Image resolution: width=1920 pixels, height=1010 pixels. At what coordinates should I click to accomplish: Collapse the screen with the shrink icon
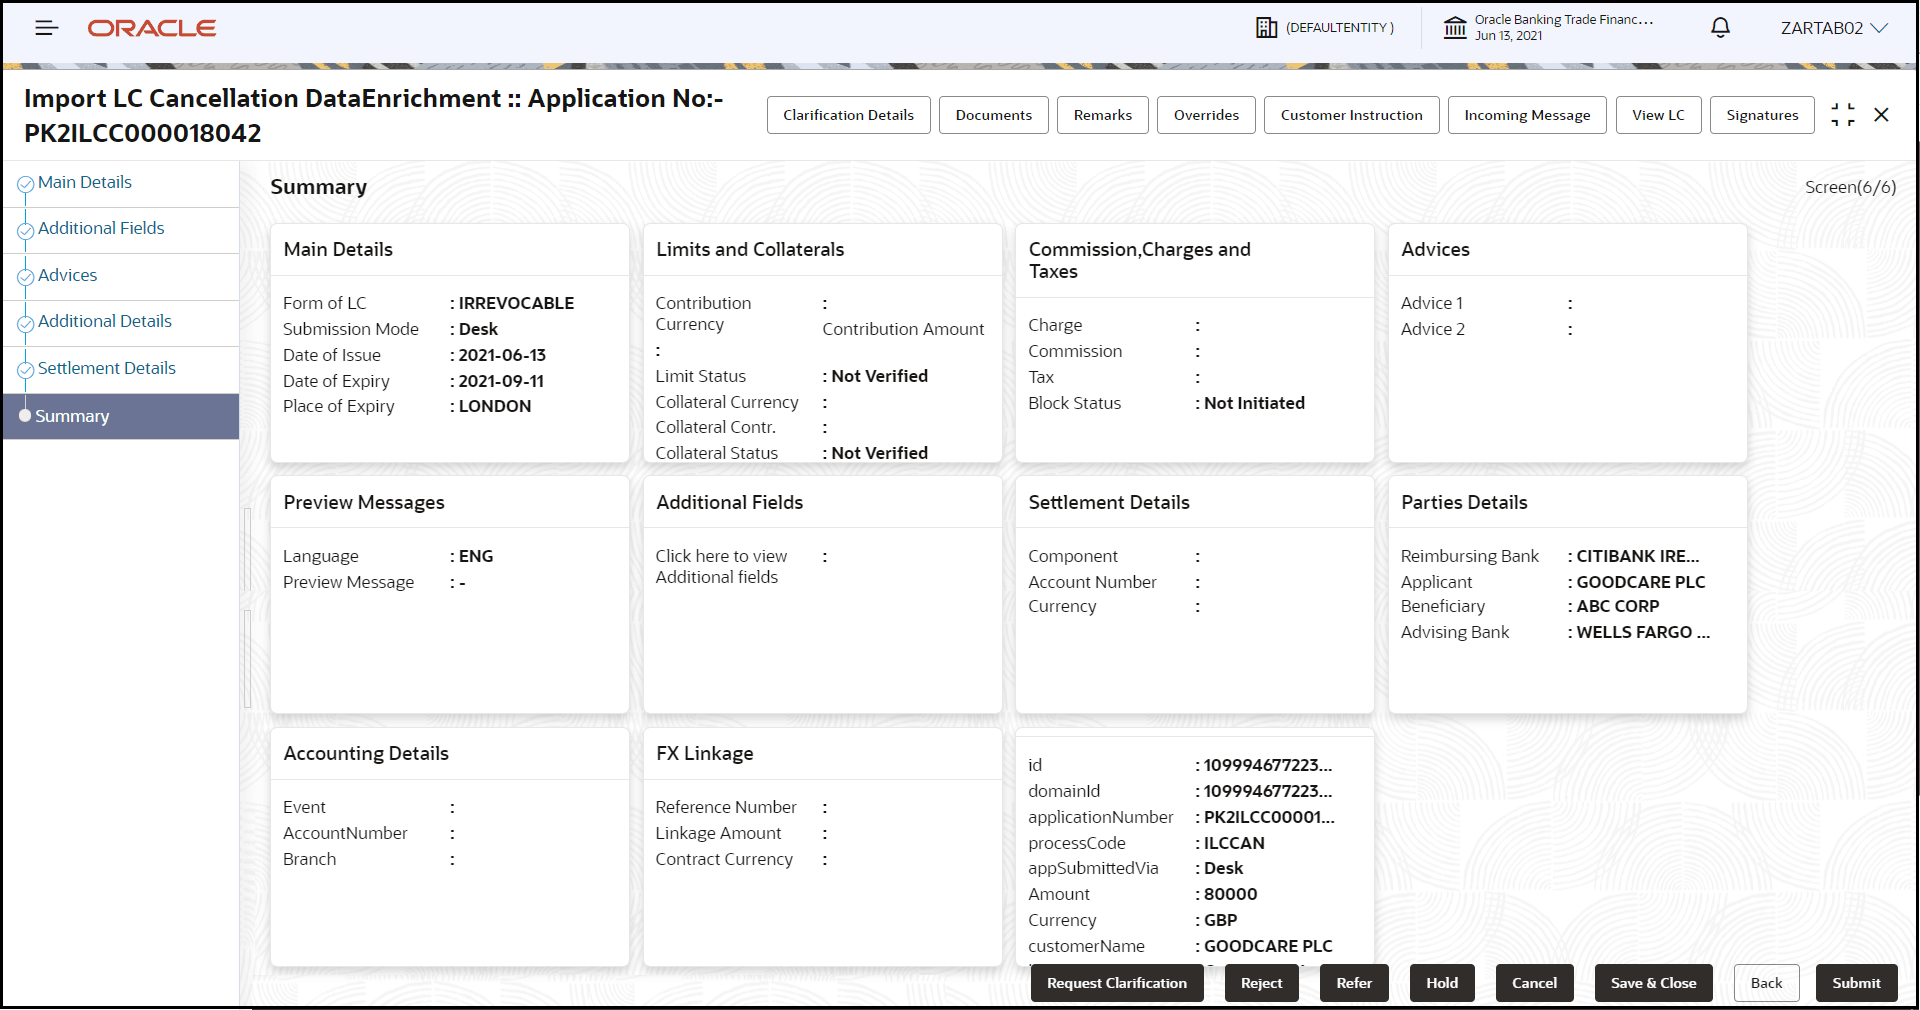(1842, 115)
